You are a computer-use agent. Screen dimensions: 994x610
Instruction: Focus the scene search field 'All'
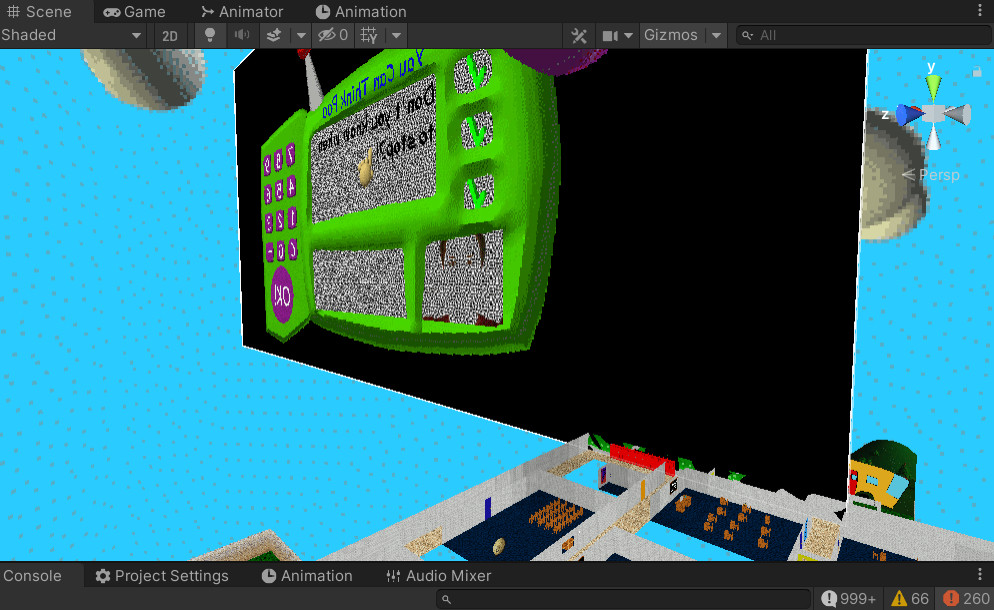[863, 36]
